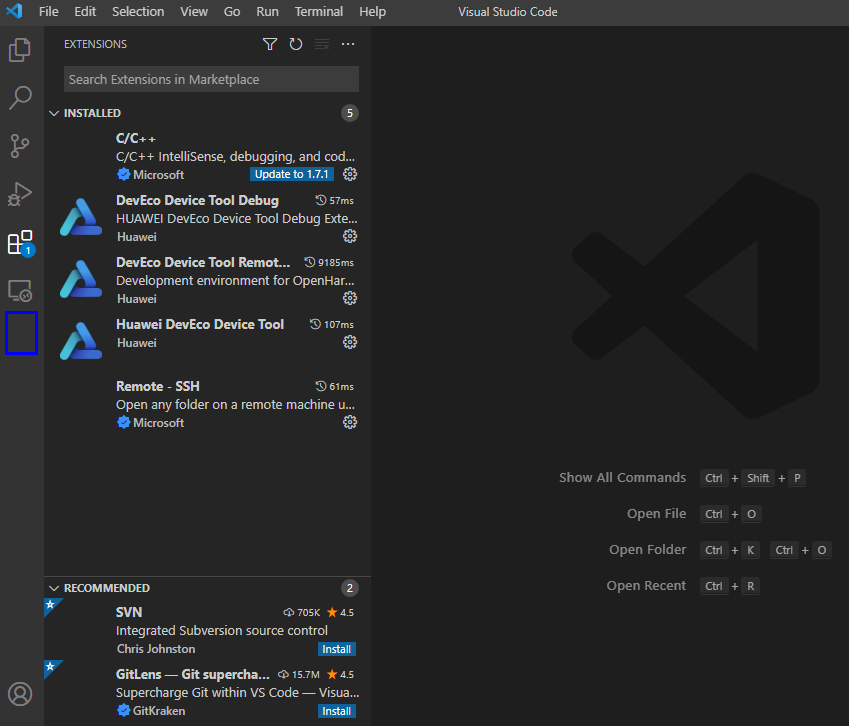Click the 9185ms activation time indicator
This screenshot has height=726, width=849.
[x=329, y=263]
